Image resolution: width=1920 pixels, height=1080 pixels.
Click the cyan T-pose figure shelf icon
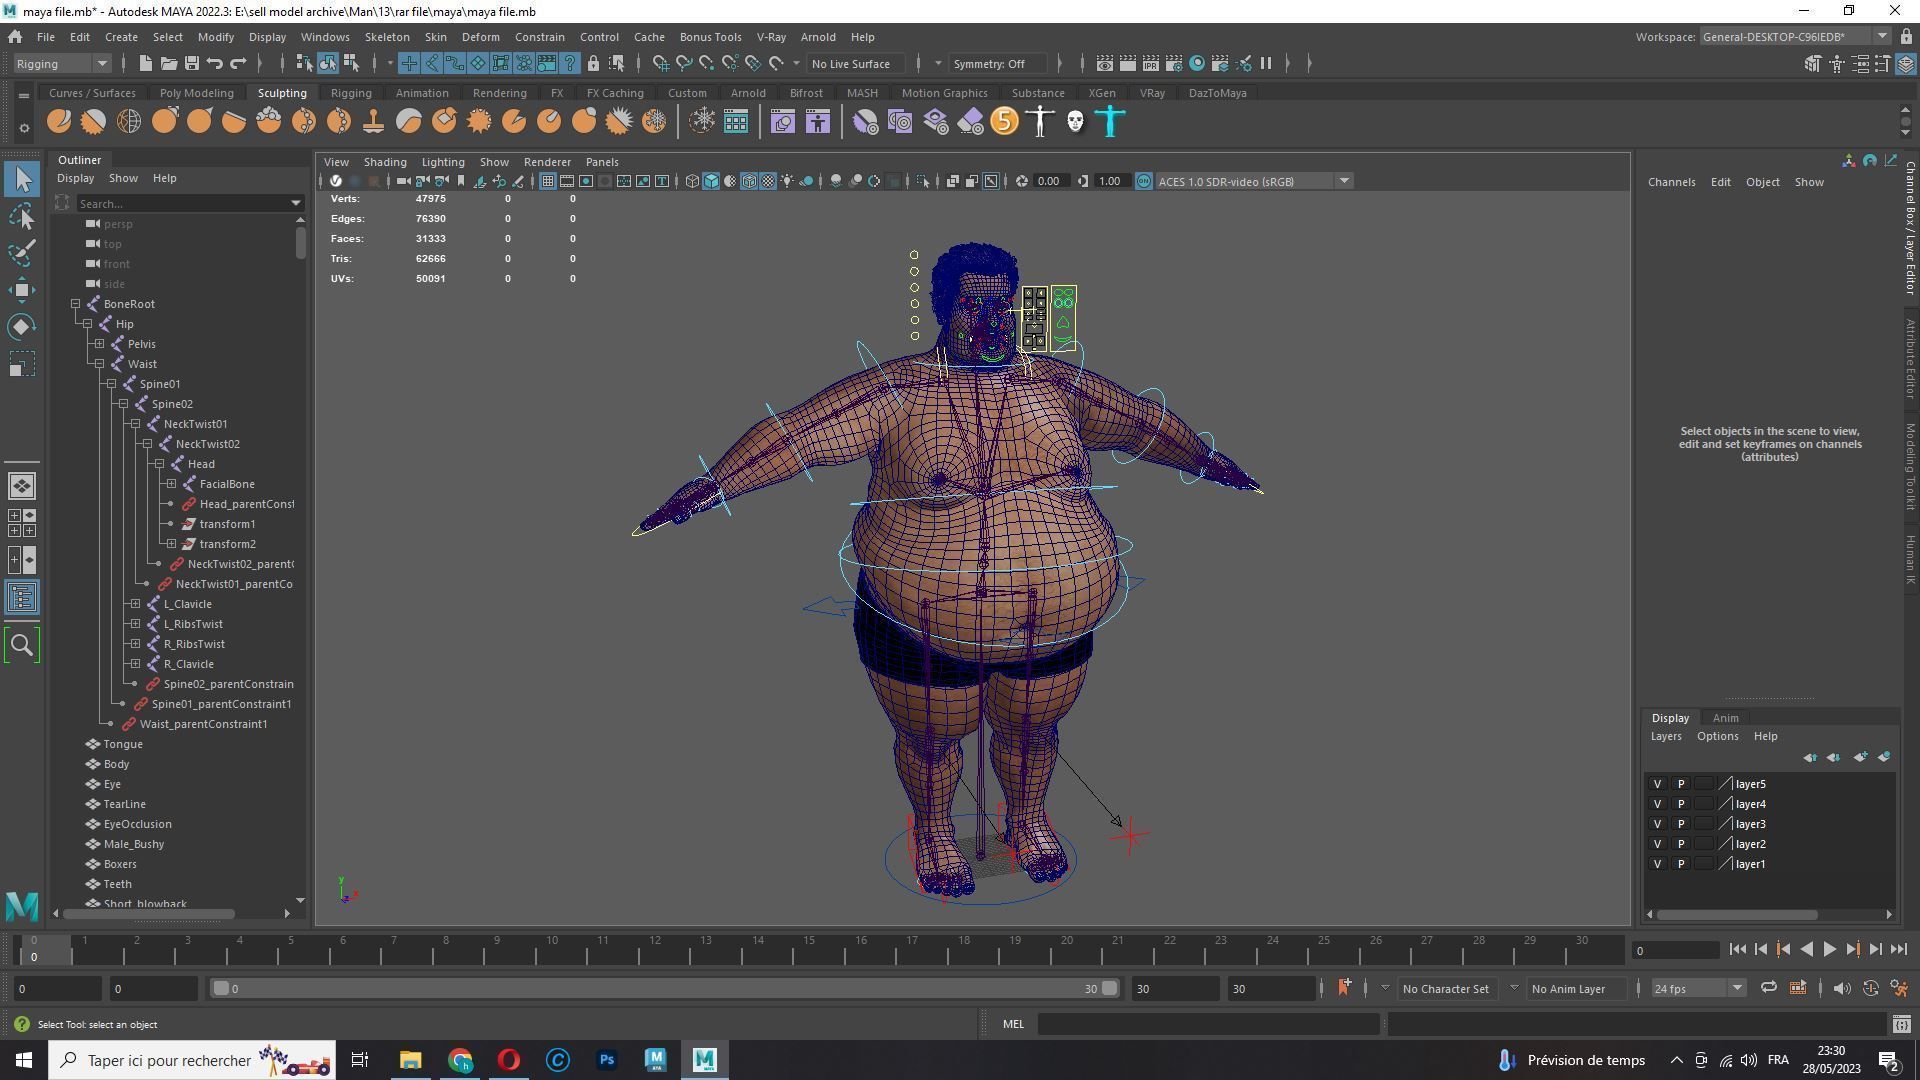[x=1110, y=122]
